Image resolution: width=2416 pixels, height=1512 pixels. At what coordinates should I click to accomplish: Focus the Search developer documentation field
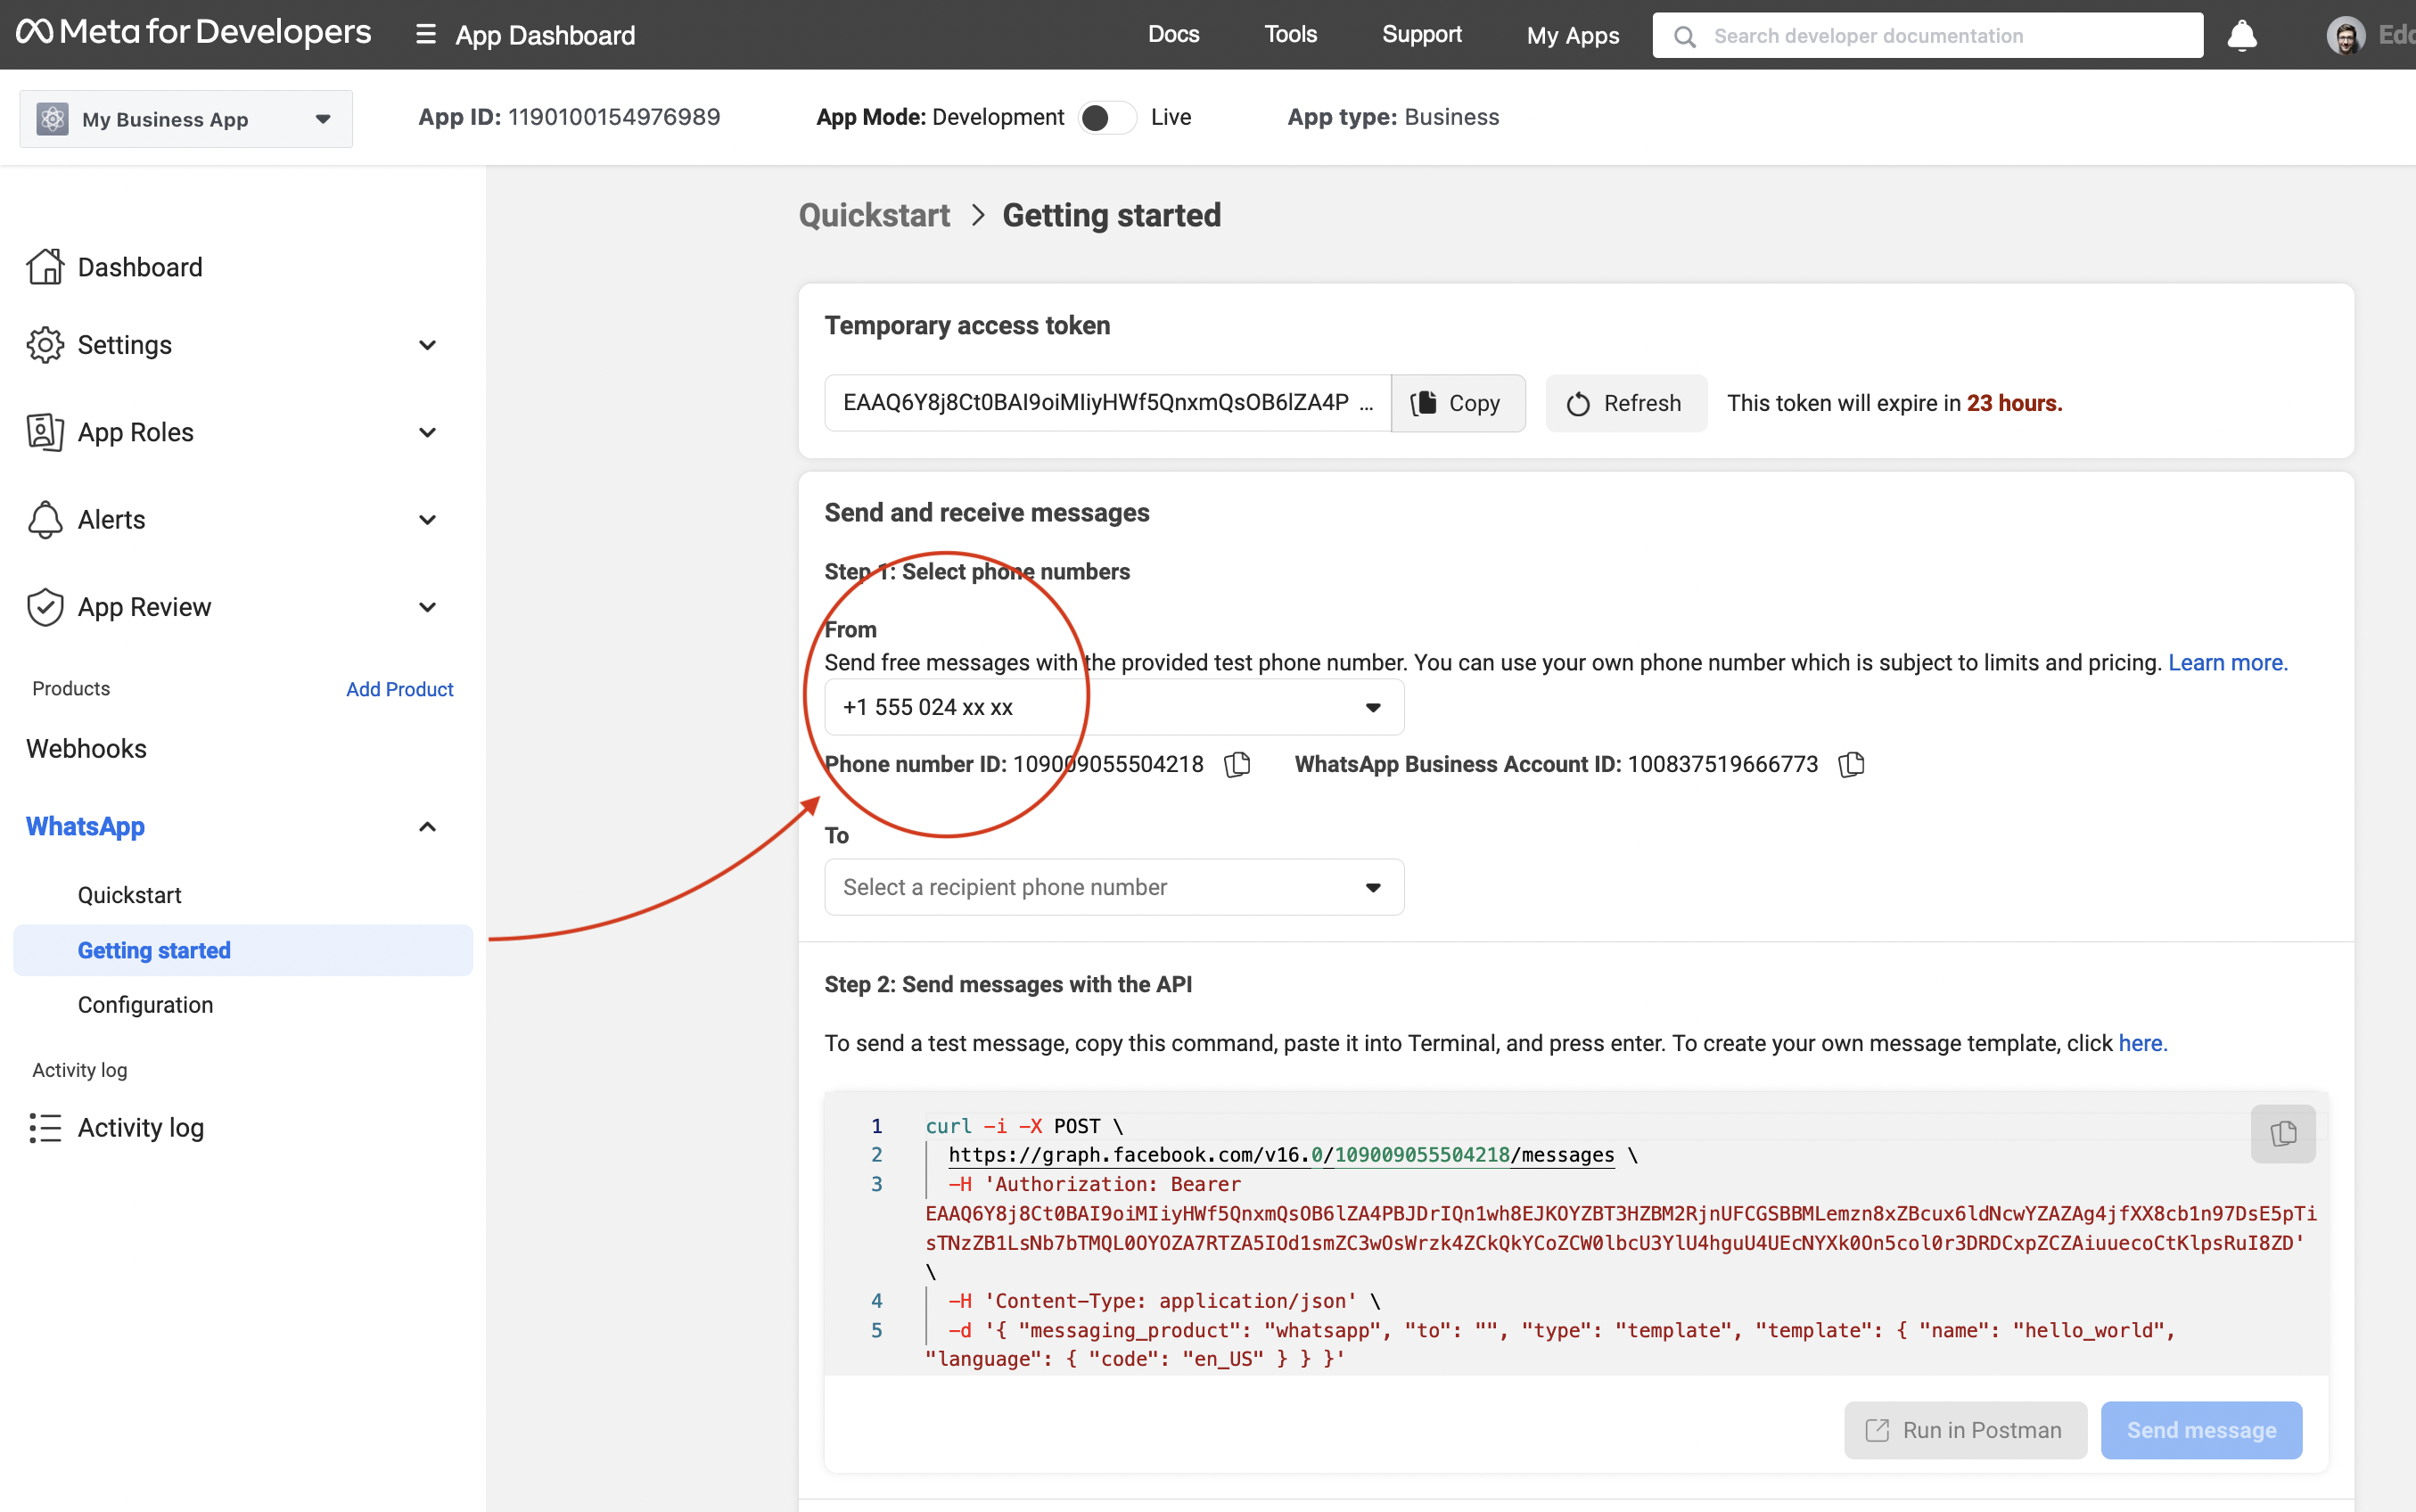point(1927,36)
